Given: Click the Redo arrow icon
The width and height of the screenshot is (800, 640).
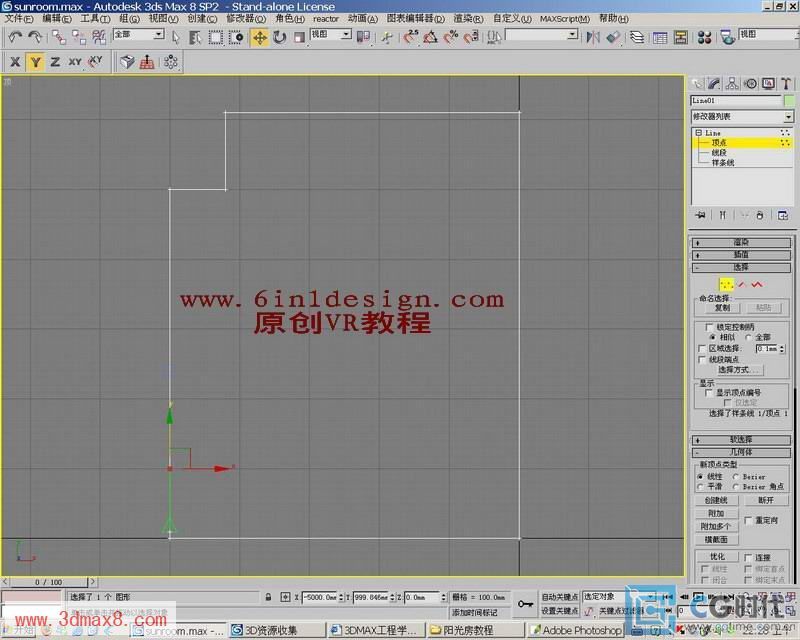Looking at the screenshot, I should click(35, 37).
